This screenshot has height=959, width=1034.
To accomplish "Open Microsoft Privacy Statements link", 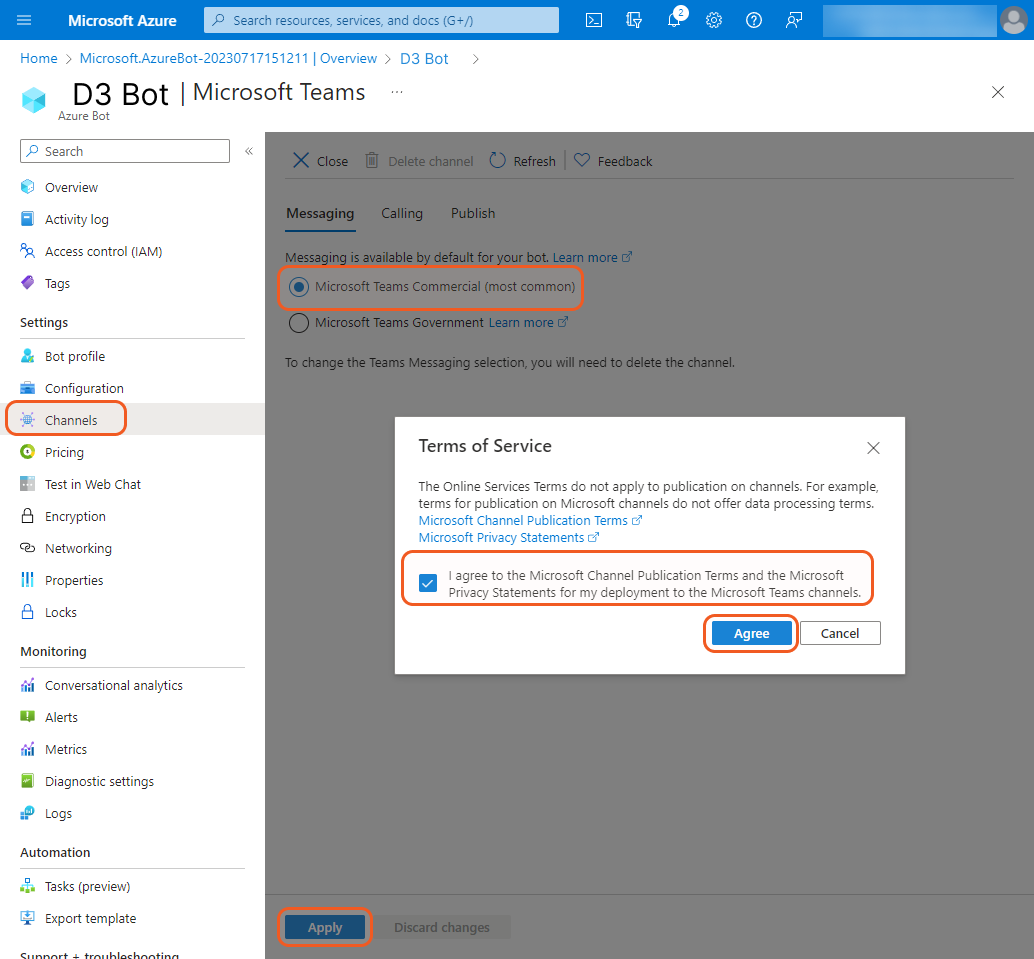I will point(508,538).
